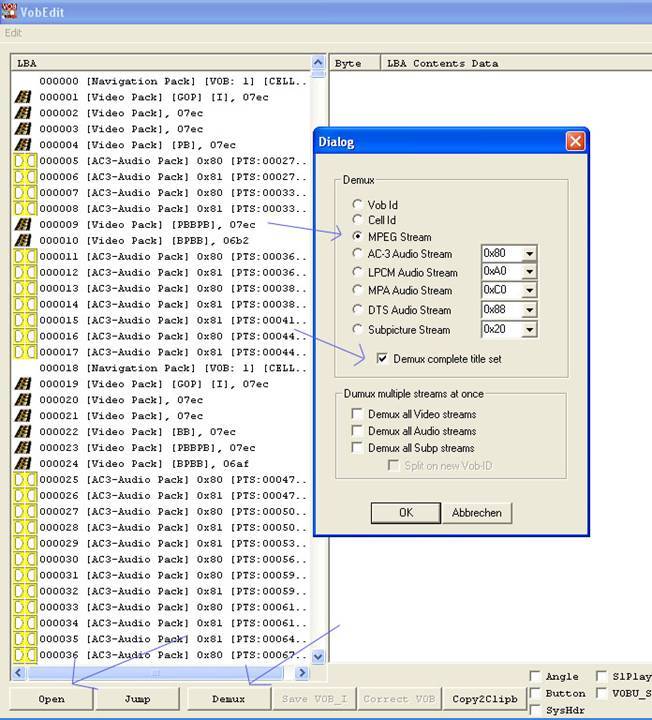Click the LBA list scroll left arrow
This screenshot has height=720, width=652.
pyautogui.click(x=18, y=673)
